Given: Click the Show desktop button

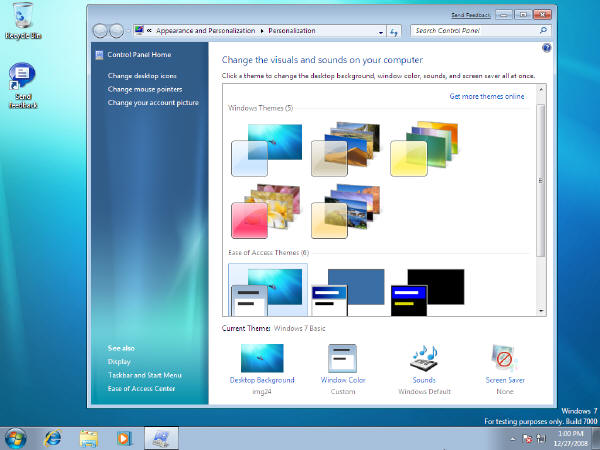Looking at the screenshot, I should pos(596,439).
